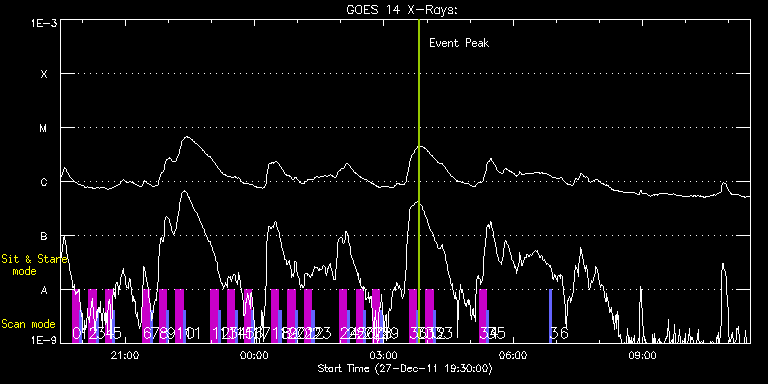This screenshot has width=768, height=384.
Task: Click the 'X' flare class label
Action: click(x=44, y=74)
